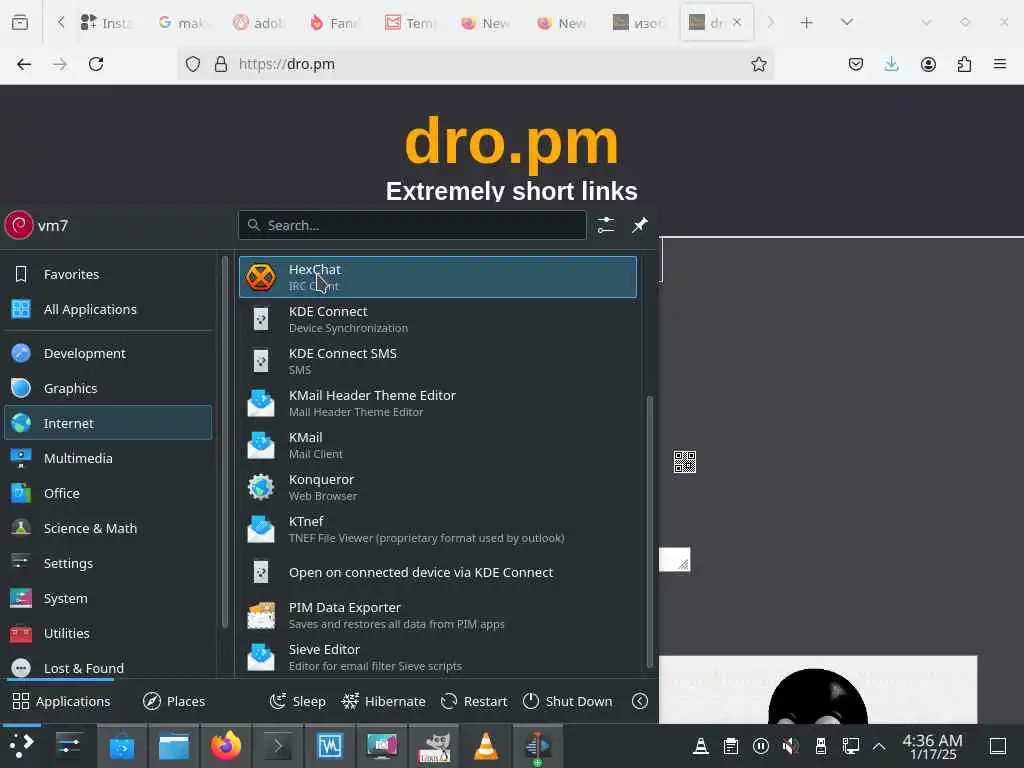Launch Konqueror web browser
This screenshot has width=1024, height=768.
[x=438, y=487]
